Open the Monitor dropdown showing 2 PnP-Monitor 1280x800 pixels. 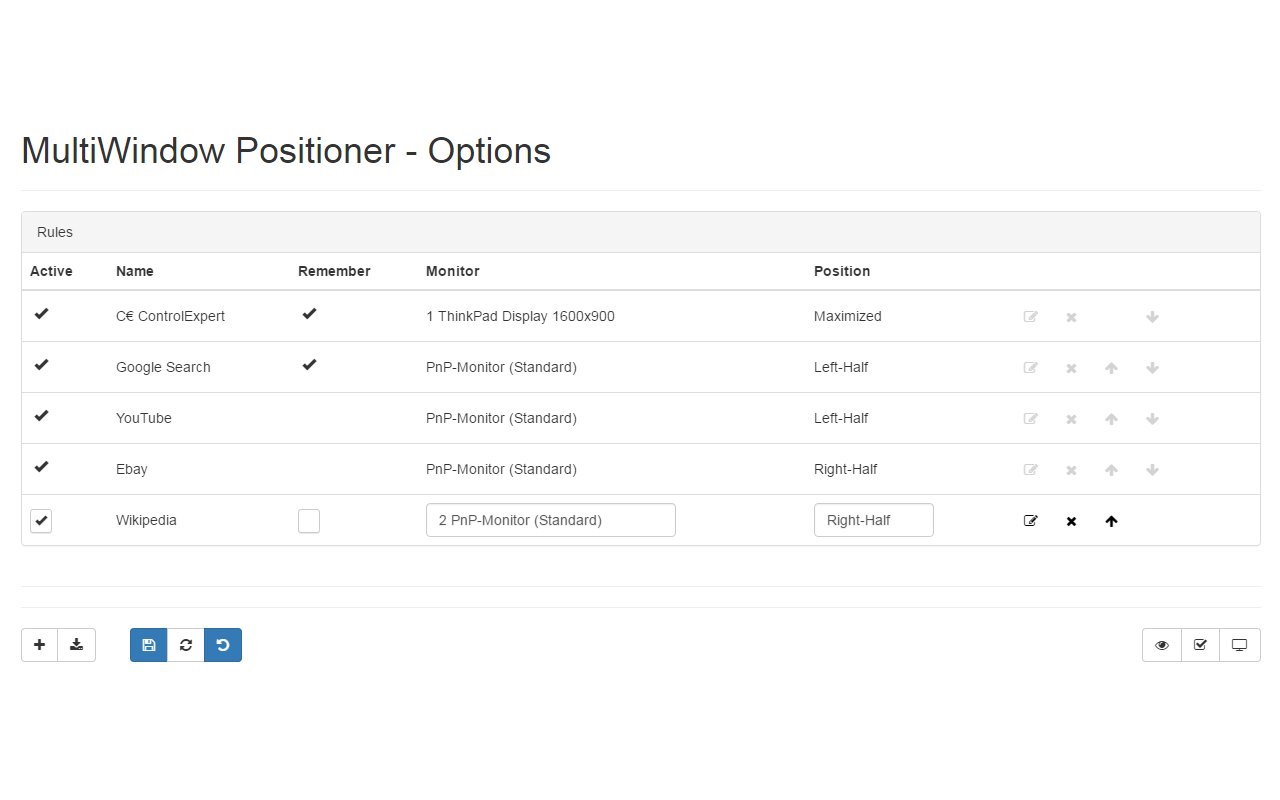[550, 520]
